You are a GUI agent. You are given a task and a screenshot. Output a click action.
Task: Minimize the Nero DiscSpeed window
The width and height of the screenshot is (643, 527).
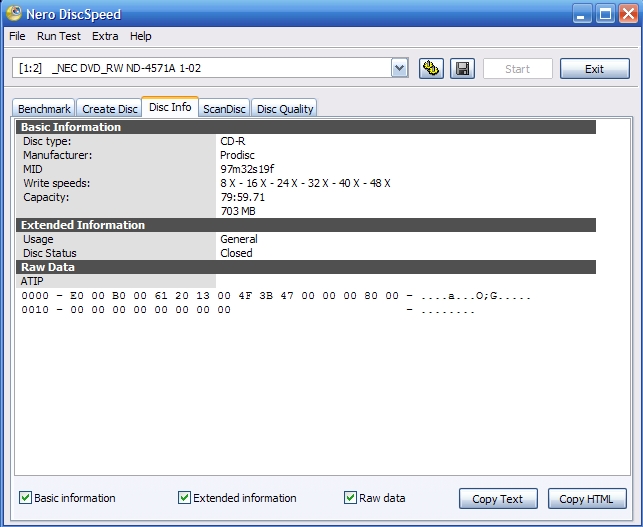click(581, 14)
